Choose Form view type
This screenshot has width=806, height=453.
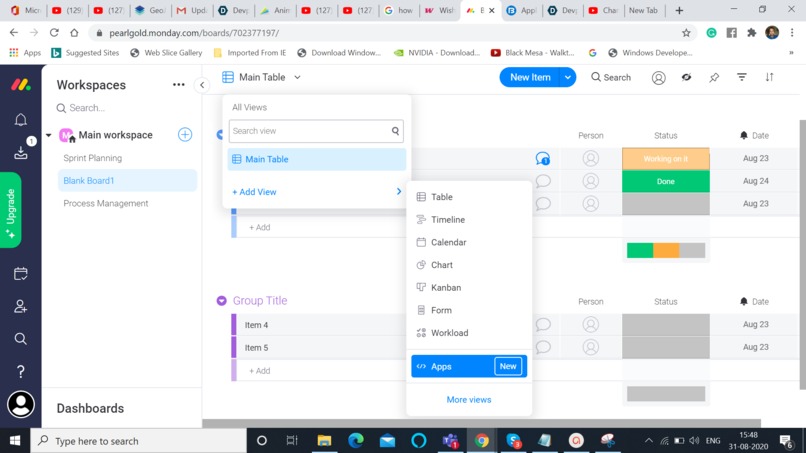469,310
